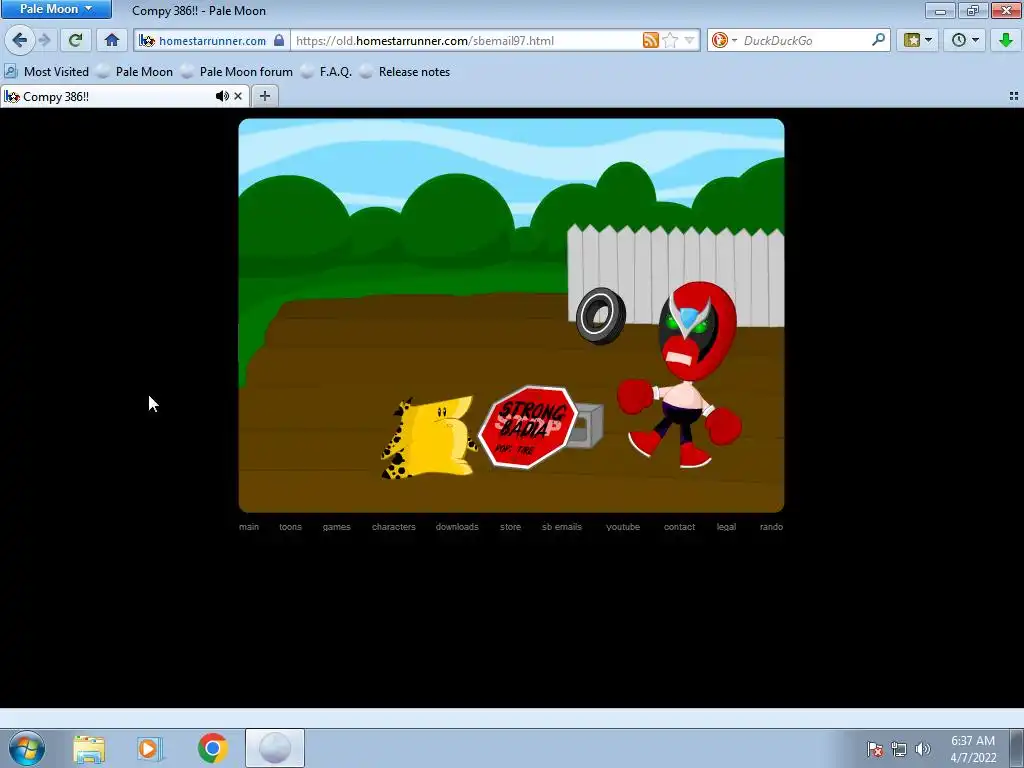Open the DuckDuckGo search engine selector

point(724,40)
